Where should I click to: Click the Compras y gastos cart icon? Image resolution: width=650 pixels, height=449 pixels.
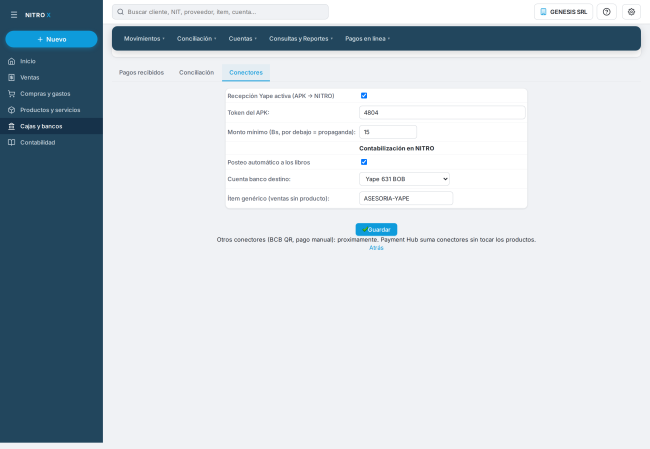coord(12,94)
